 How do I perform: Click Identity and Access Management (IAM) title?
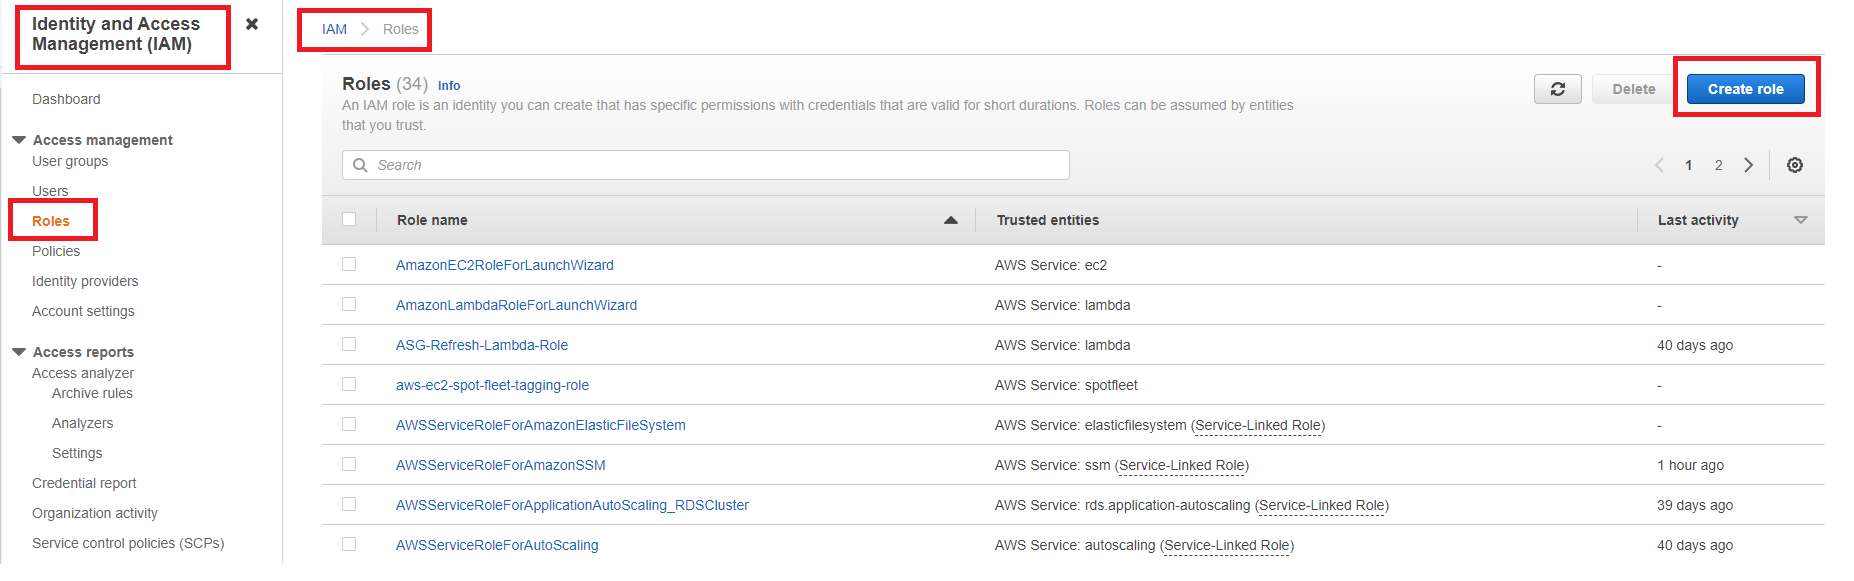click(116, 34)
